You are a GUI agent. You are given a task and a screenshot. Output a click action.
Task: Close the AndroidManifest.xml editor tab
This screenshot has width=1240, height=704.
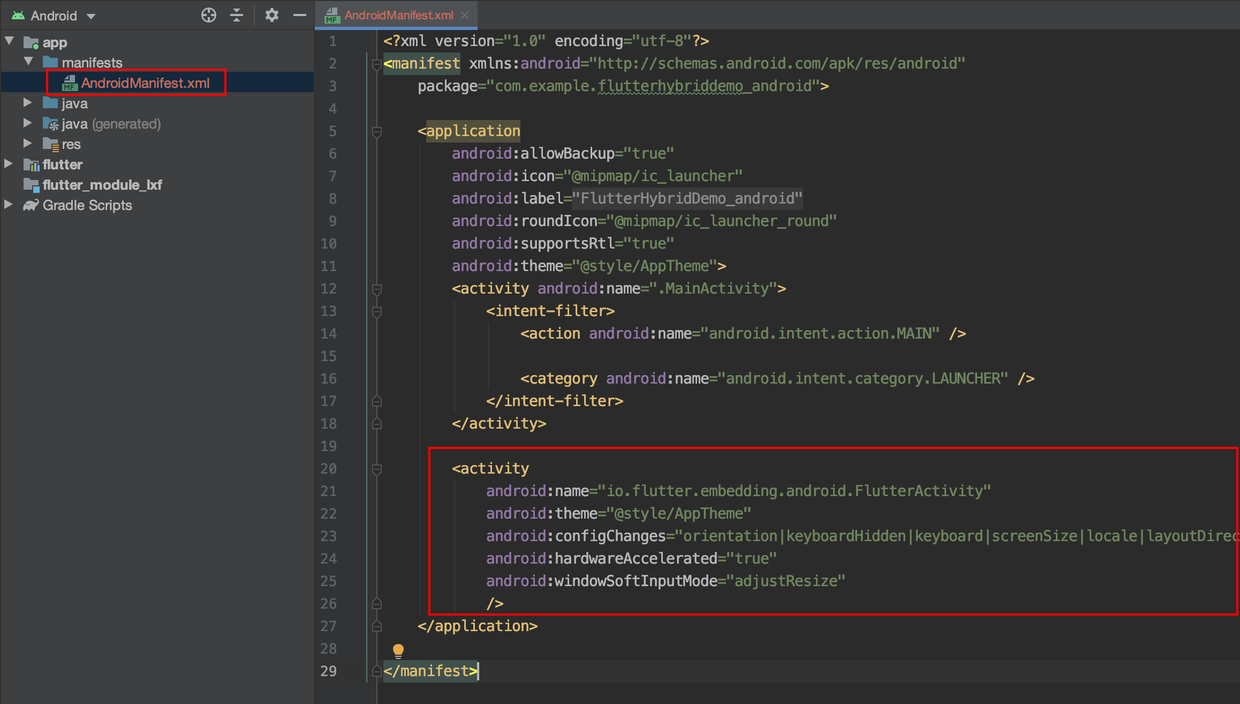tap(466, 15)
